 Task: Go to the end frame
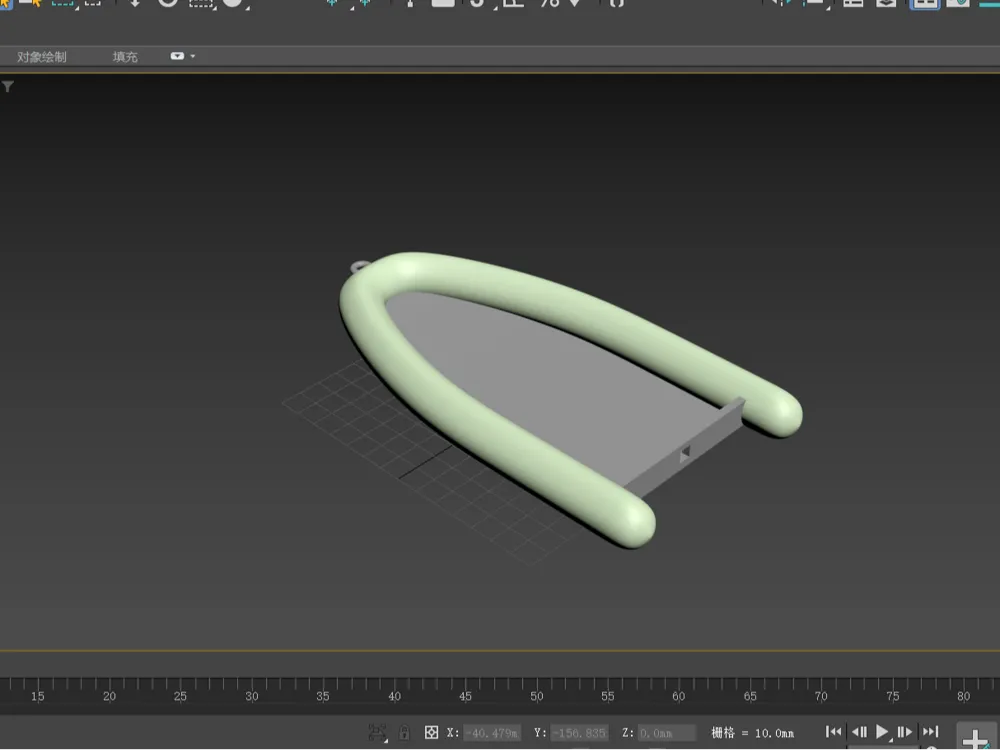point(930,732)
